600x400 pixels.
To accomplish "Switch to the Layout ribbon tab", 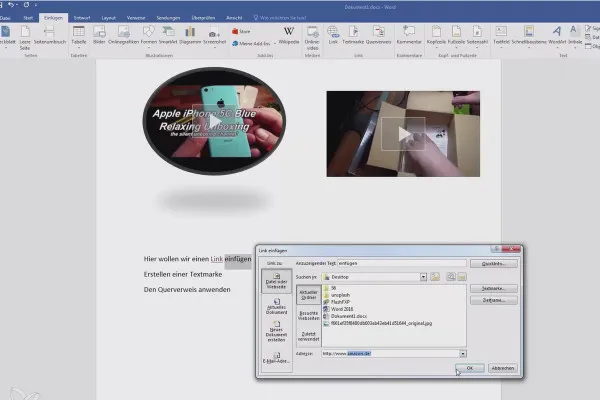I will [x=108, y=18].
